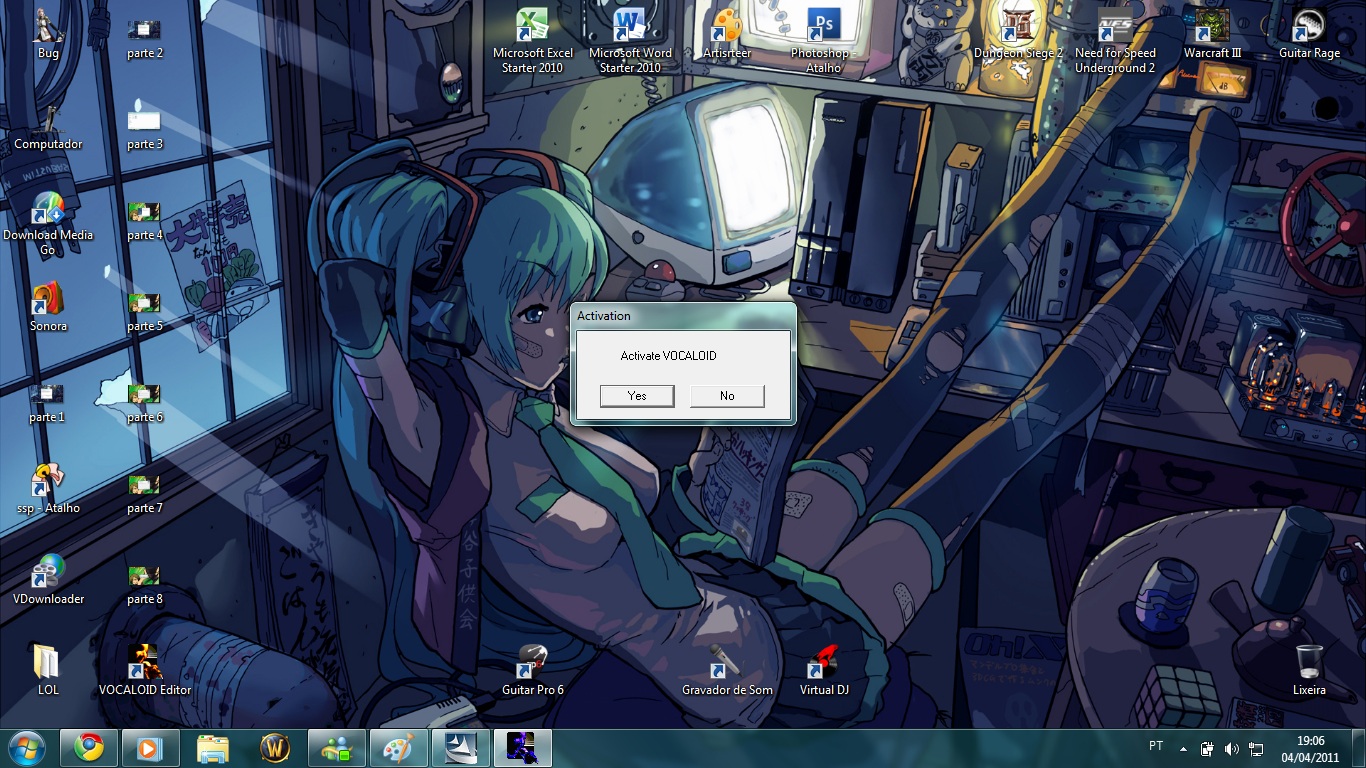Viewport: 1366px width, 768px height.
Task: Select the Warcraft III desktop shortcut
Action: [1212, 34]
